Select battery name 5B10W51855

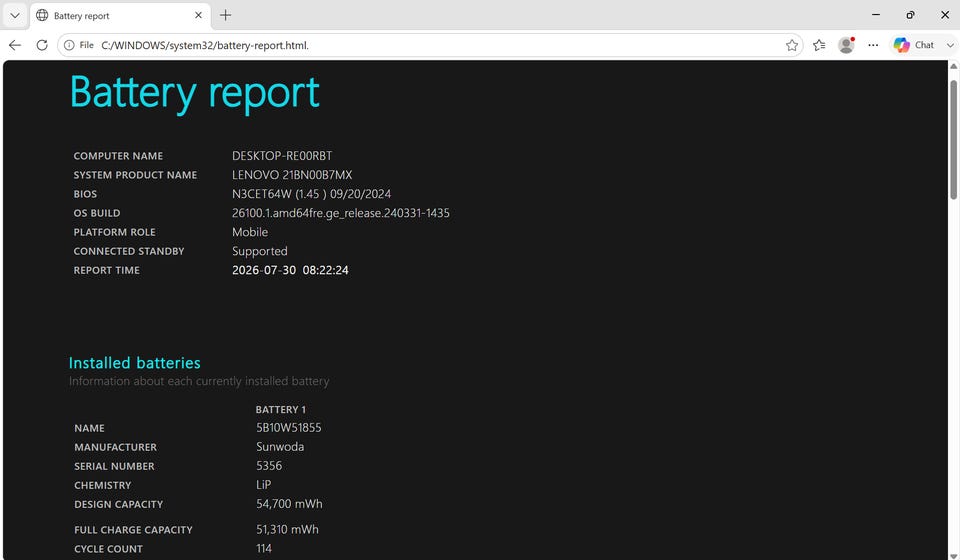pos(288,428)
